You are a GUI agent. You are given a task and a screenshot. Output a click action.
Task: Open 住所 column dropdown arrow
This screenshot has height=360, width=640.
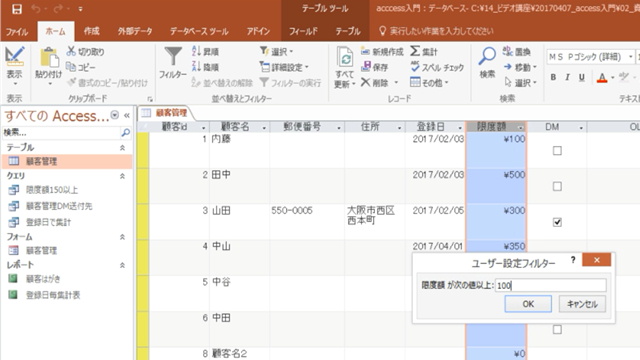(399, 128)
